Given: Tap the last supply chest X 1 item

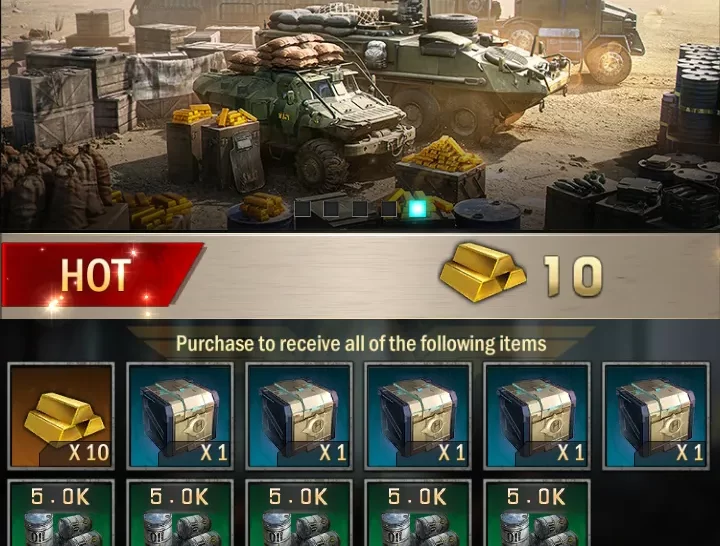Looking at the screenshot, I should pos(655,417).
